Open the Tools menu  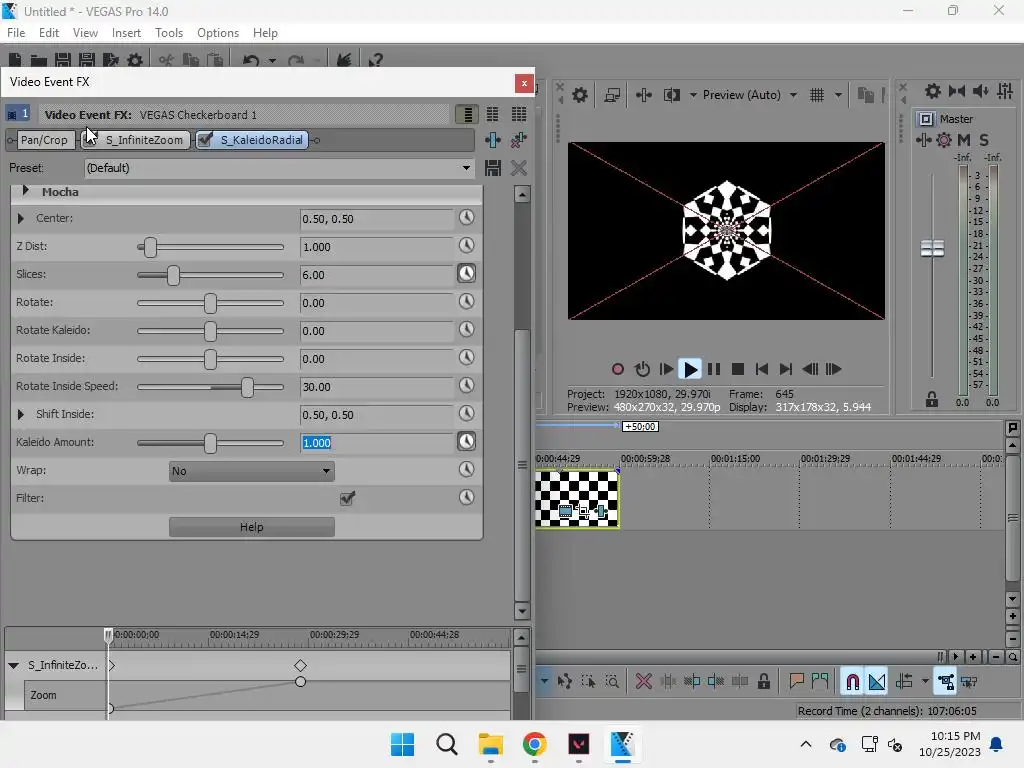pos(168,33)
